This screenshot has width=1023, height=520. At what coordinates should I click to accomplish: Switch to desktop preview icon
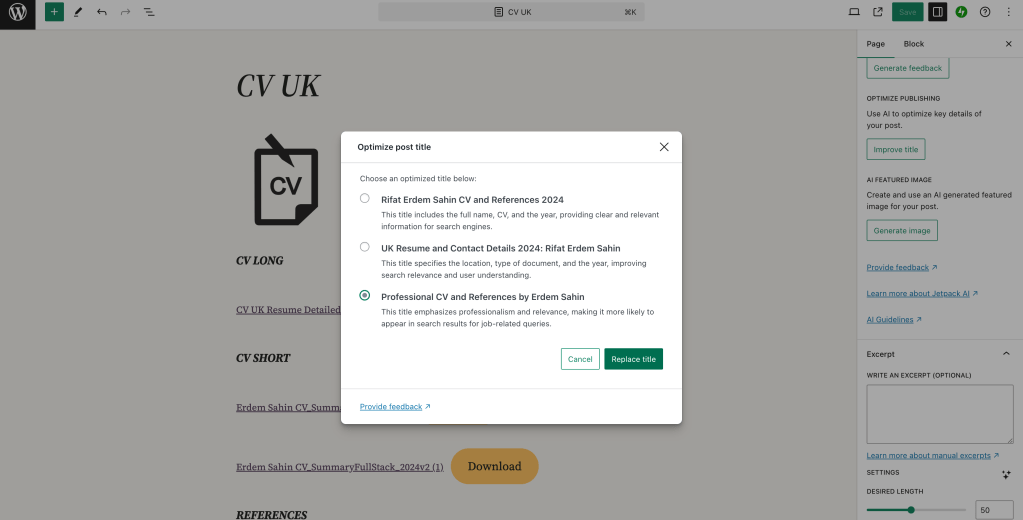point(853,12)
